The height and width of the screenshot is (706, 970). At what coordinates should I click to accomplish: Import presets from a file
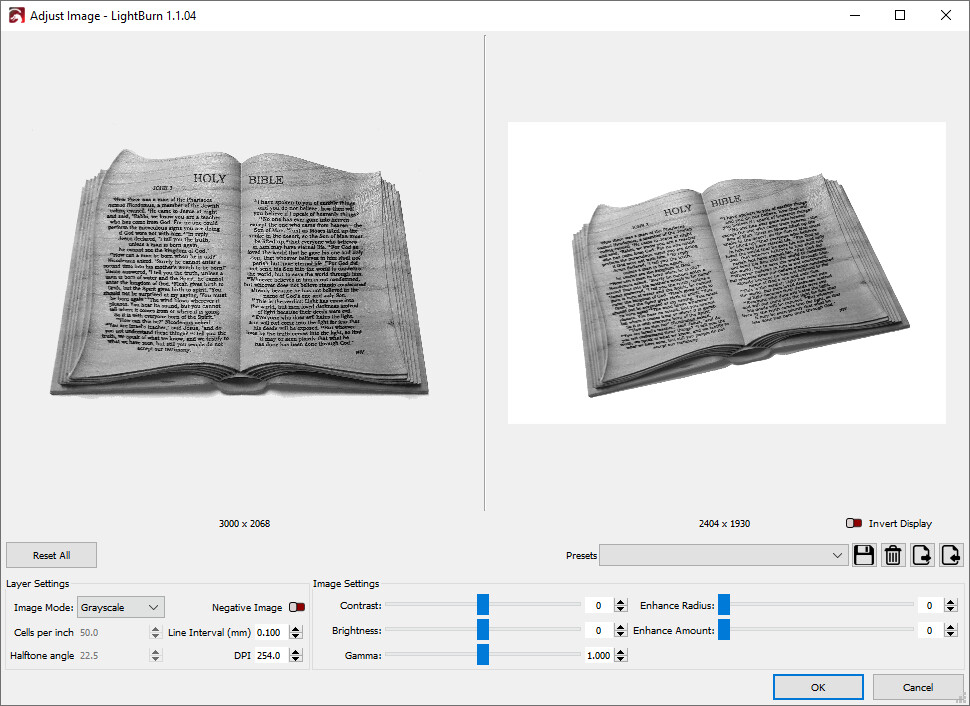coord(951,555)
